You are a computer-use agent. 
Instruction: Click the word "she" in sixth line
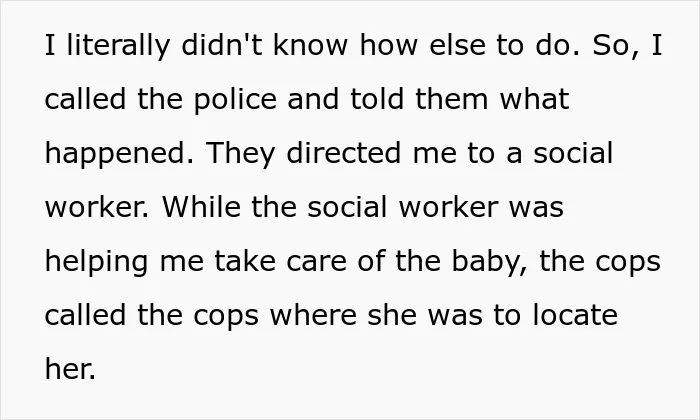coord(392,316)
